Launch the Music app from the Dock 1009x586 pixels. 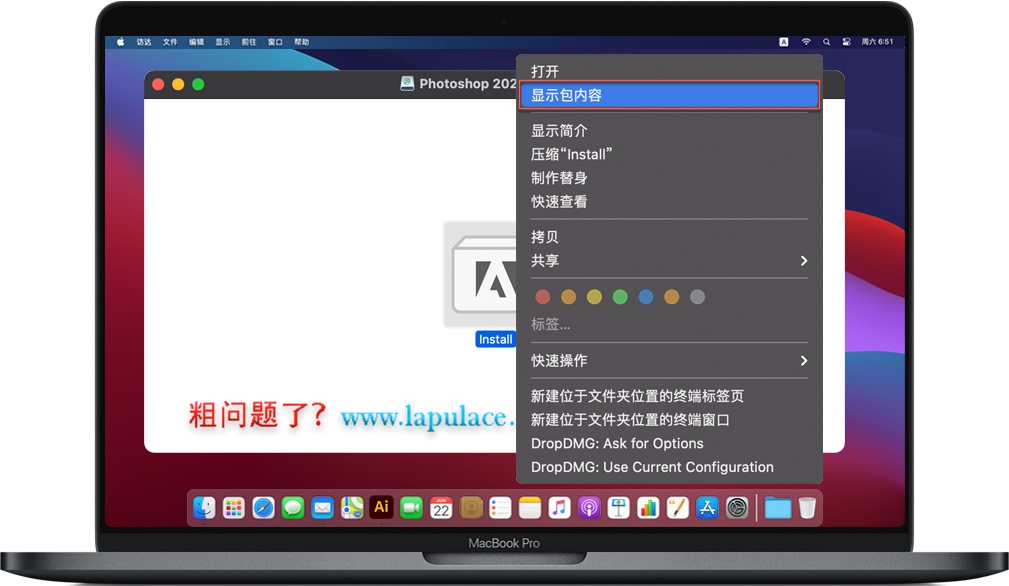(557, 507)
